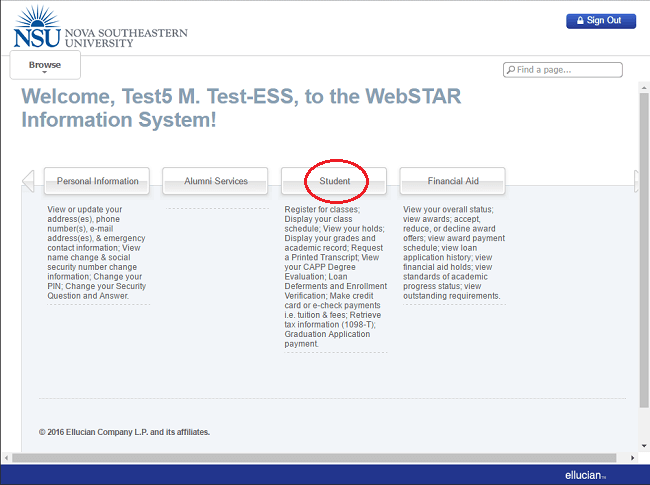Viewport: 650px width, 485px height.
Task: Click the Nova Southeastern University name text
Action: 126,38
